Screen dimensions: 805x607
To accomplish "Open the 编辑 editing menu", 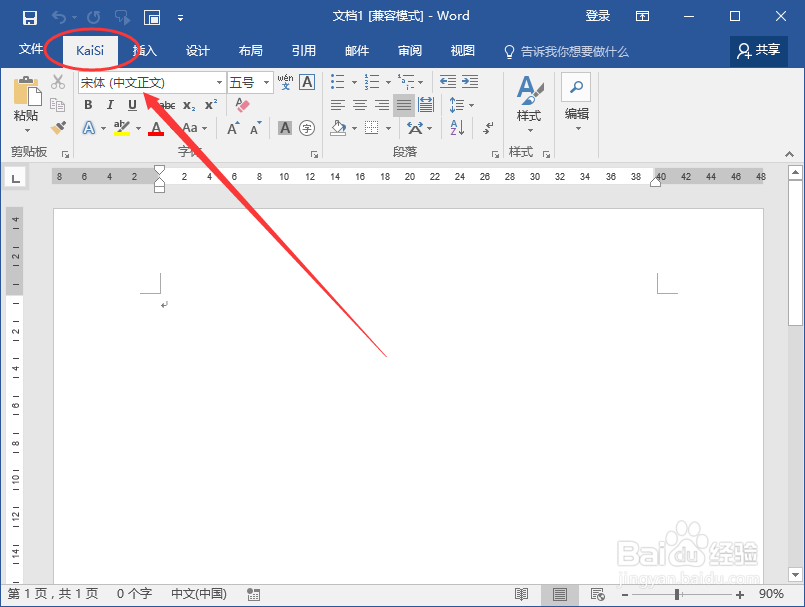I will click(577, 103).
